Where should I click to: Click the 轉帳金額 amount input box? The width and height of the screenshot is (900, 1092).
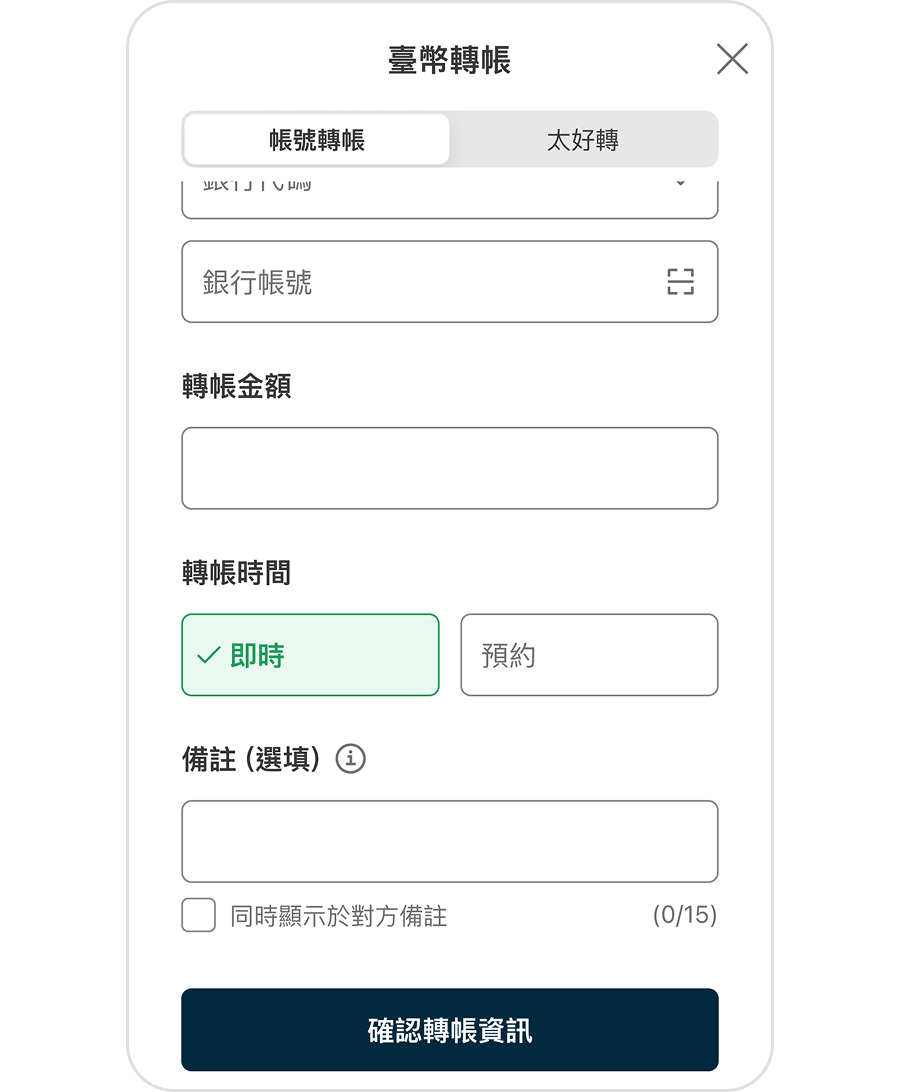click(x=449, y=468)
